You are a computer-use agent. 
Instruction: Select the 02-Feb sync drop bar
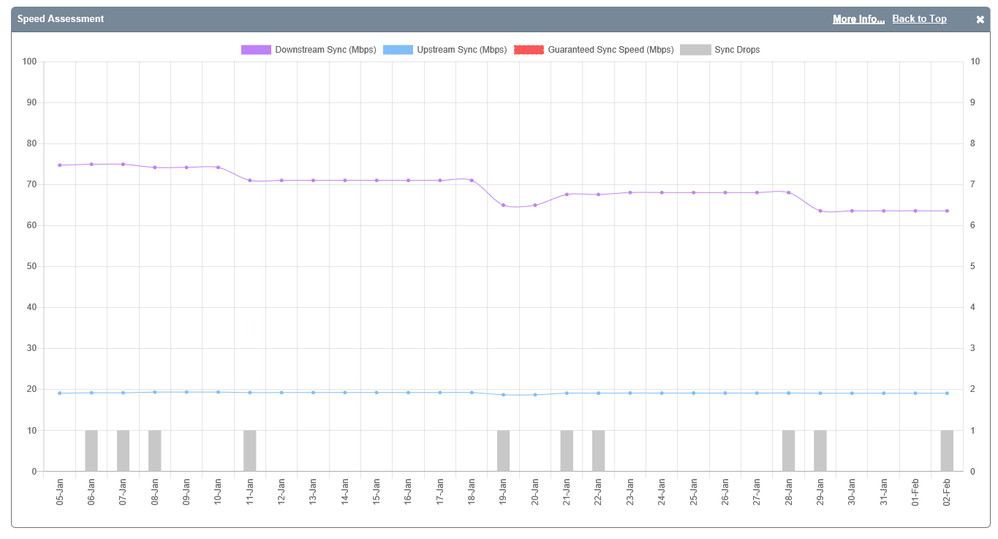[946, 451]
